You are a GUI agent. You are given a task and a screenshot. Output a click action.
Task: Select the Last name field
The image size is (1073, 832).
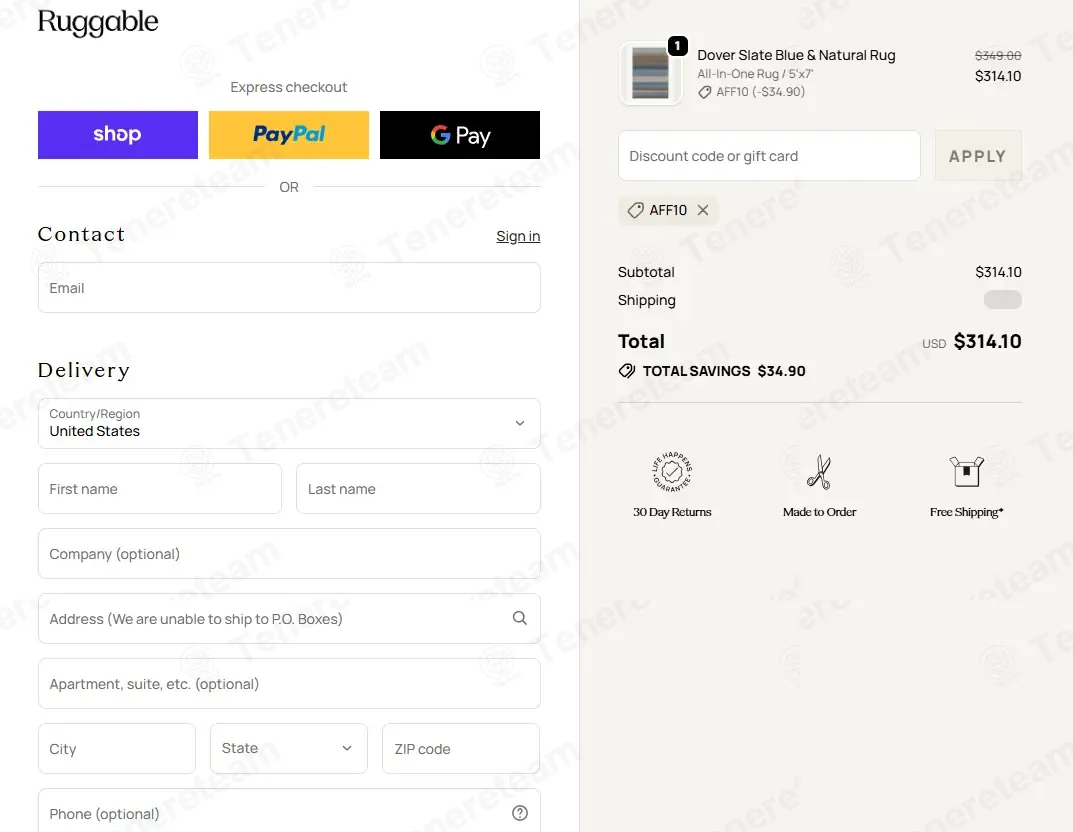point(418,489)
